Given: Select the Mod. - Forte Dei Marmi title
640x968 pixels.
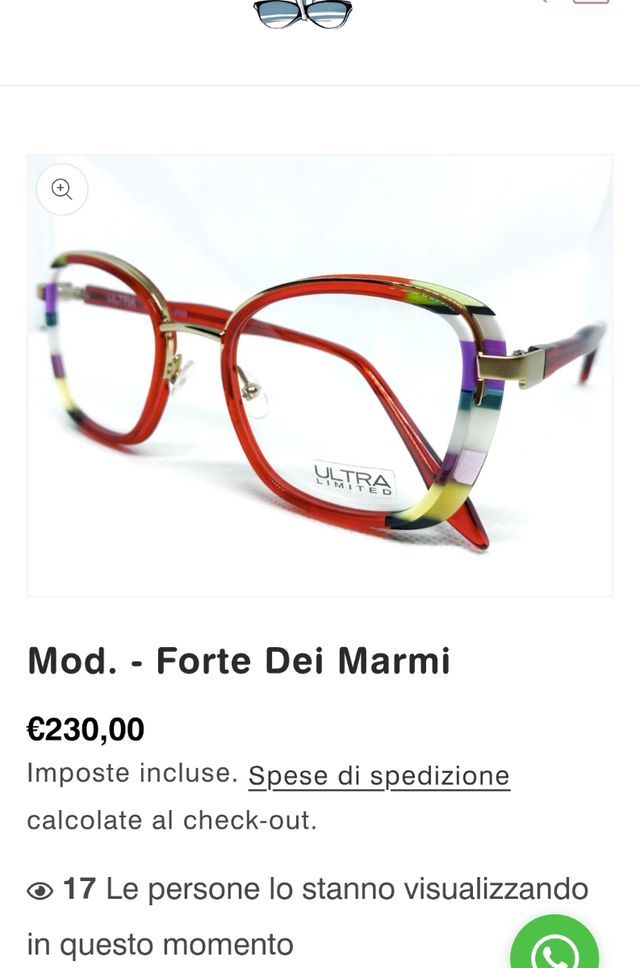Looking at the screenshot, I should pos(239,661).
